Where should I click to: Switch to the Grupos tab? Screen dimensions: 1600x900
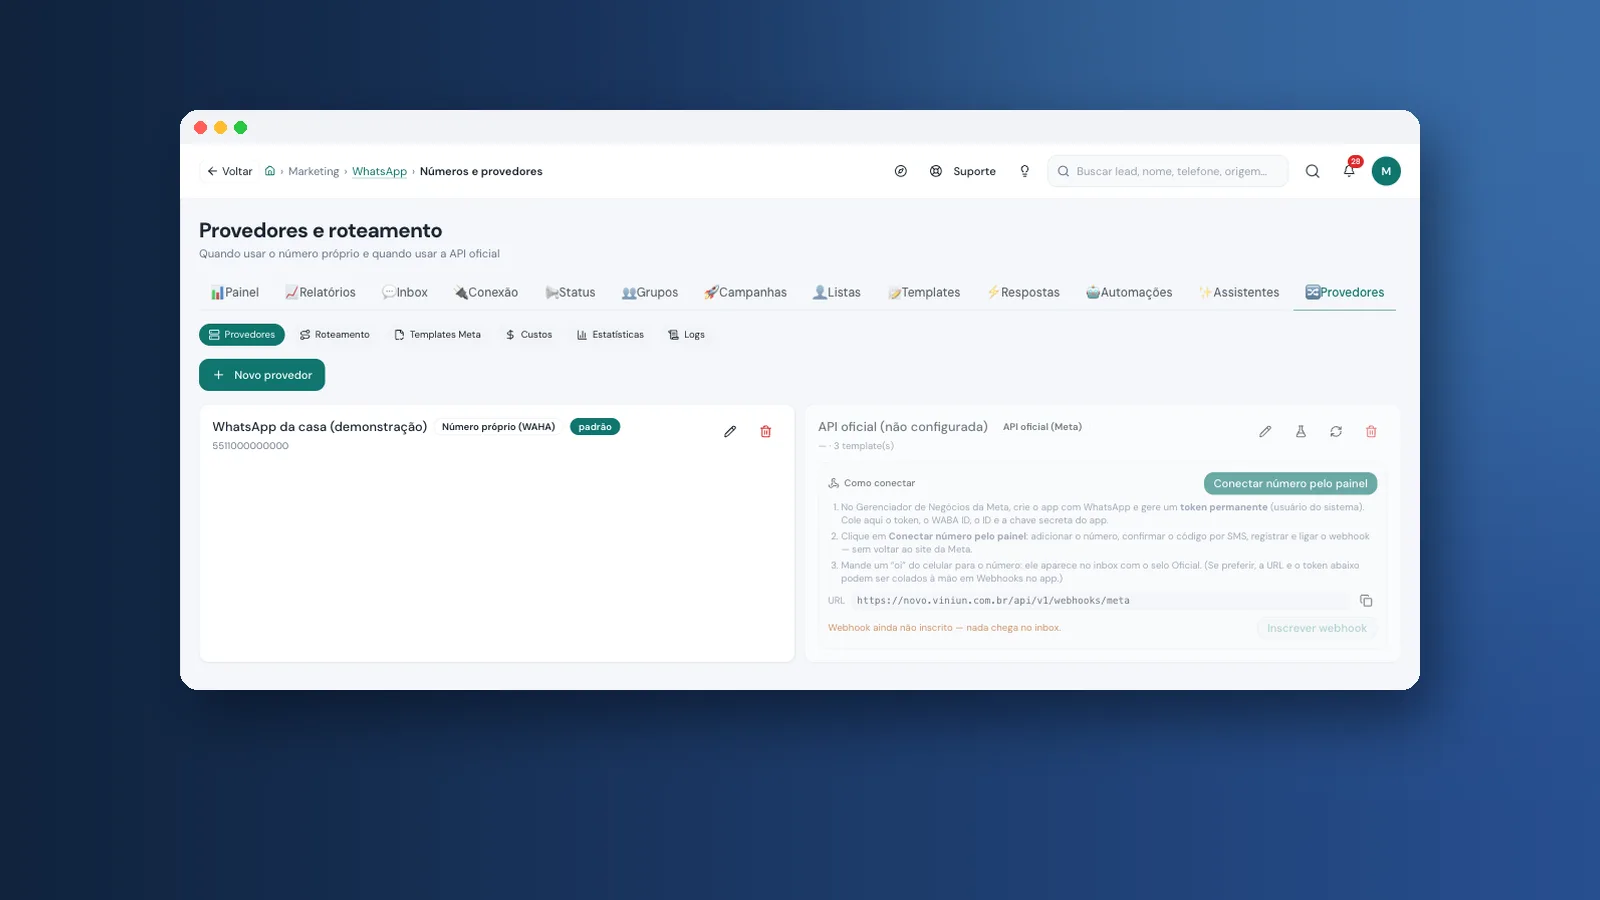[650, 292]
